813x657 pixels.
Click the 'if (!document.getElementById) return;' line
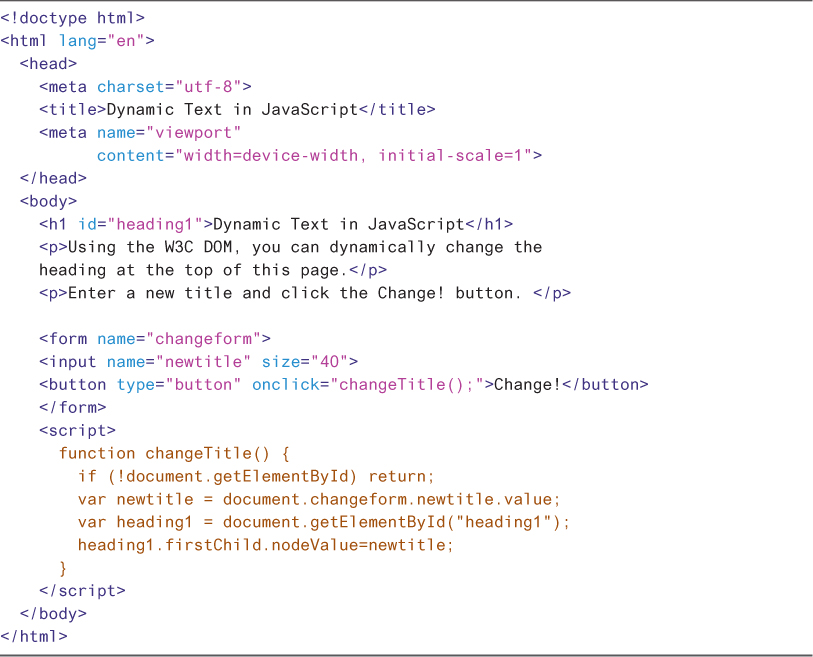pos(256,476)
